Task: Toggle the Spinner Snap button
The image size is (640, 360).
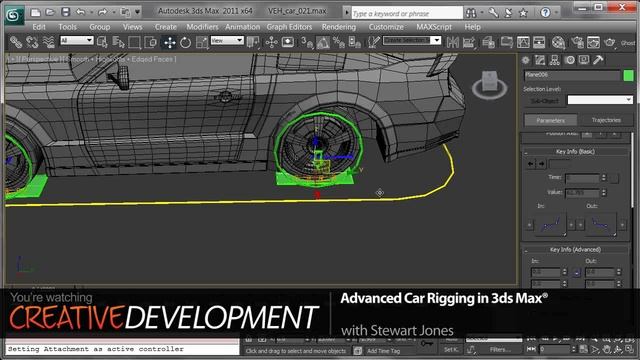Action: coord(354,42)
